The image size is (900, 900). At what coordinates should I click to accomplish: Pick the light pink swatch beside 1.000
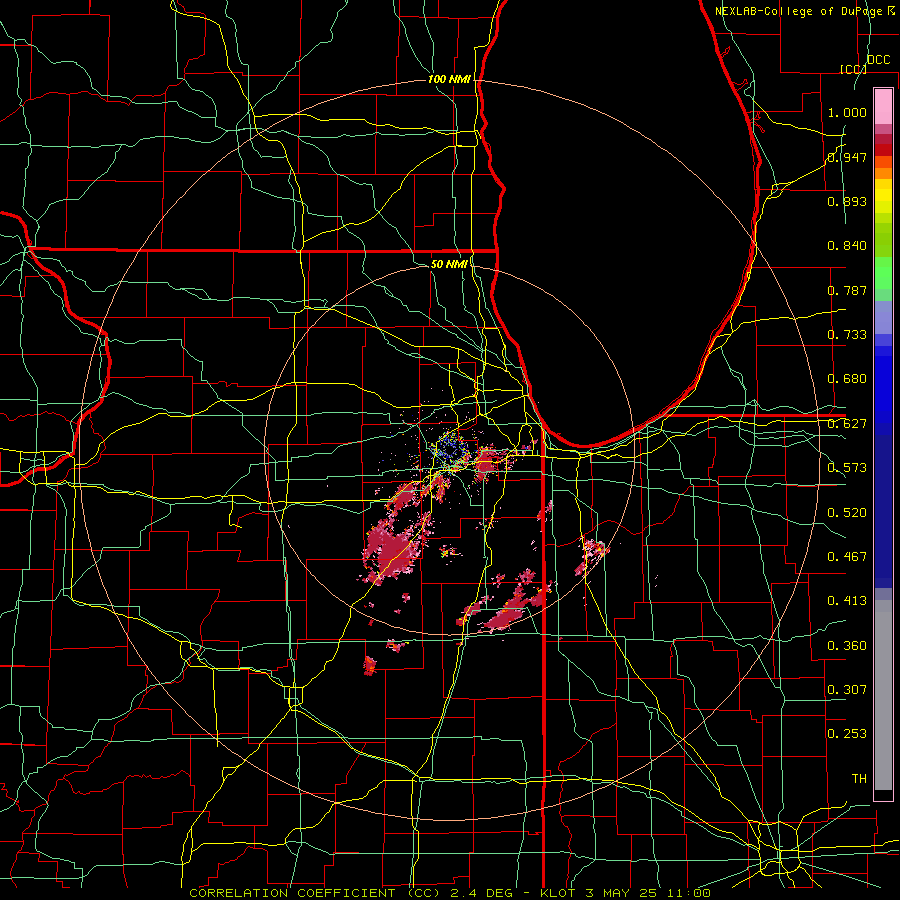[883, 107]
